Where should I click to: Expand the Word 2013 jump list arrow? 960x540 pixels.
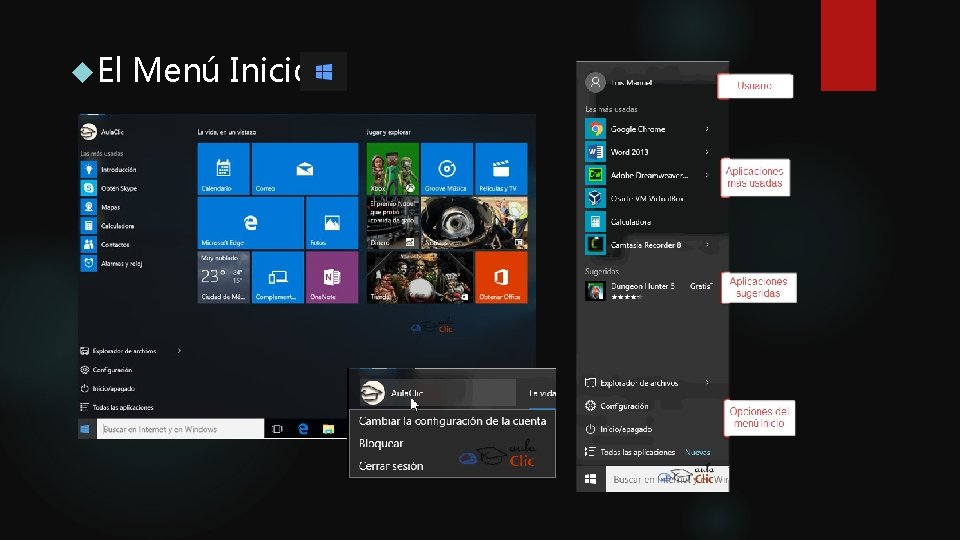pyautogui.click(x=707, y=152)
